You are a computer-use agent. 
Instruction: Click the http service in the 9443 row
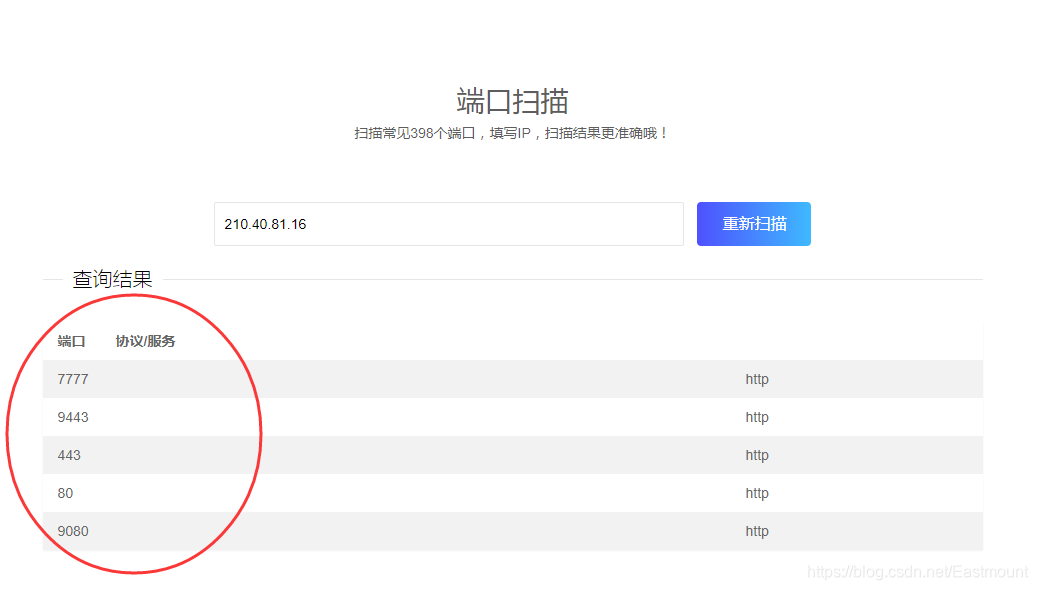757,417
